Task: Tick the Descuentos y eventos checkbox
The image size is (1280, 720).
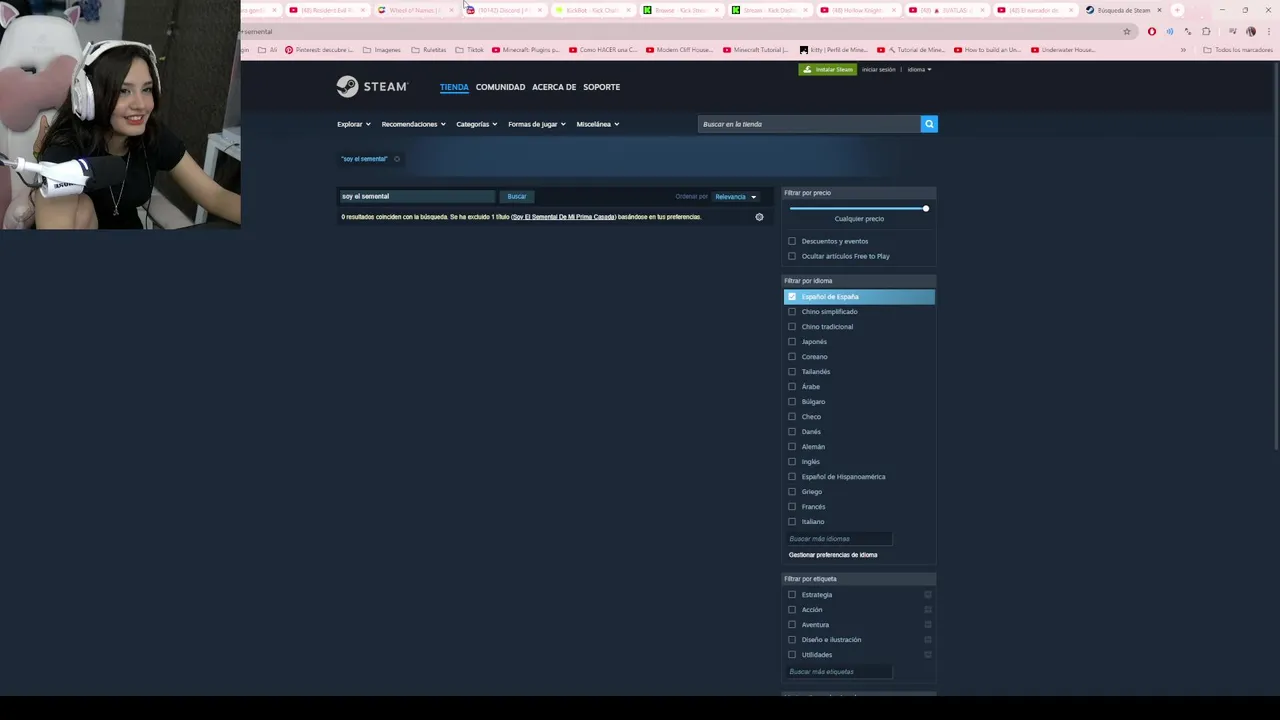Action: (x=792, y=241)
